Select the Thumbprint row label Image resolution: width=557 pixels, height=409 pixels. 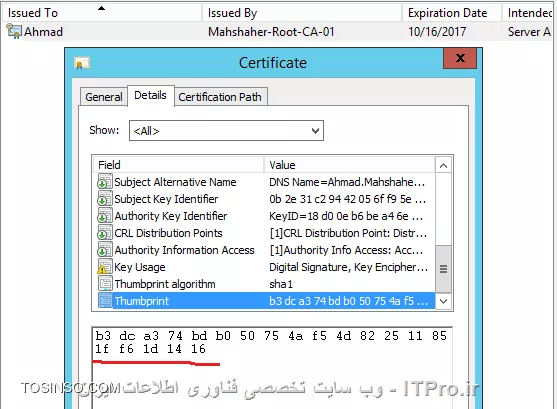coord(142,301)
